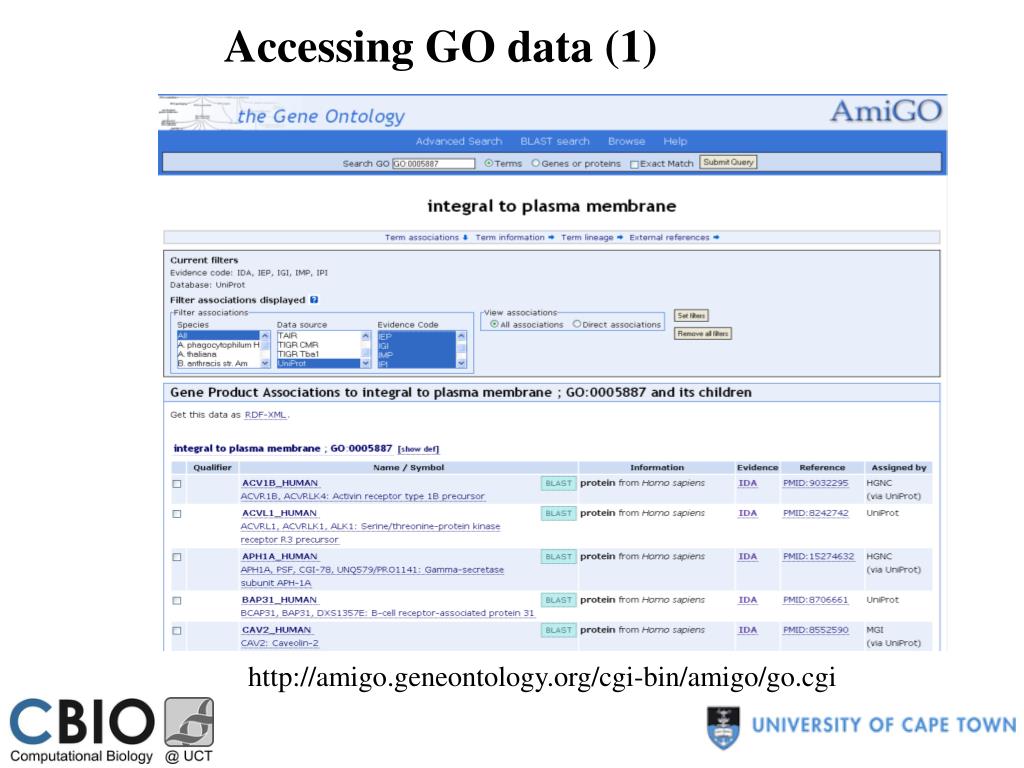Tick the checkbox for ACV1B_HUMAN row

click(177, 484)
